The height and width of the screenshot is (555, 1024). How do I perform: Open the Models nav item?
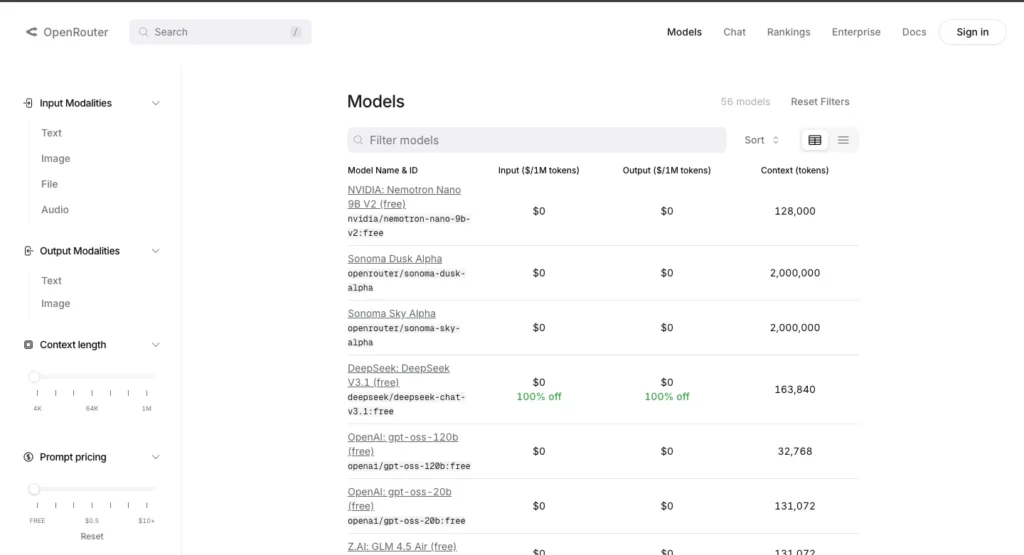pos(684,32)
